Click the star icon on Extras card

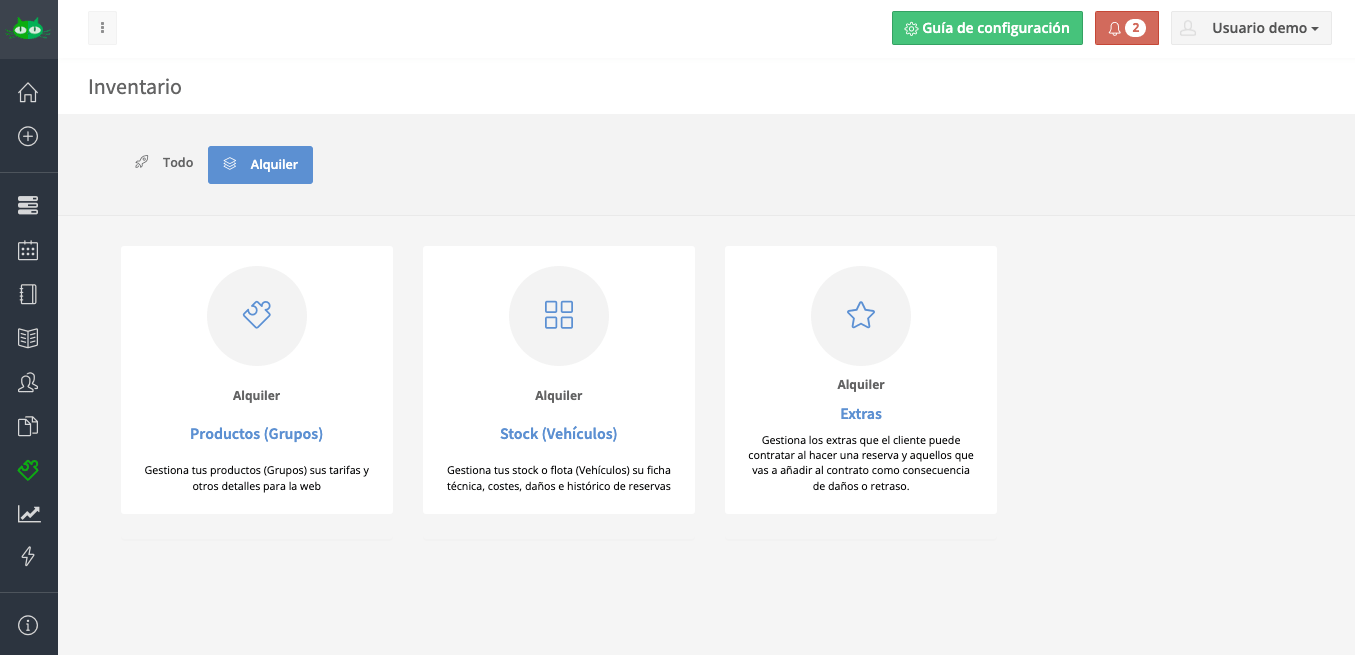tap(861, 316)
